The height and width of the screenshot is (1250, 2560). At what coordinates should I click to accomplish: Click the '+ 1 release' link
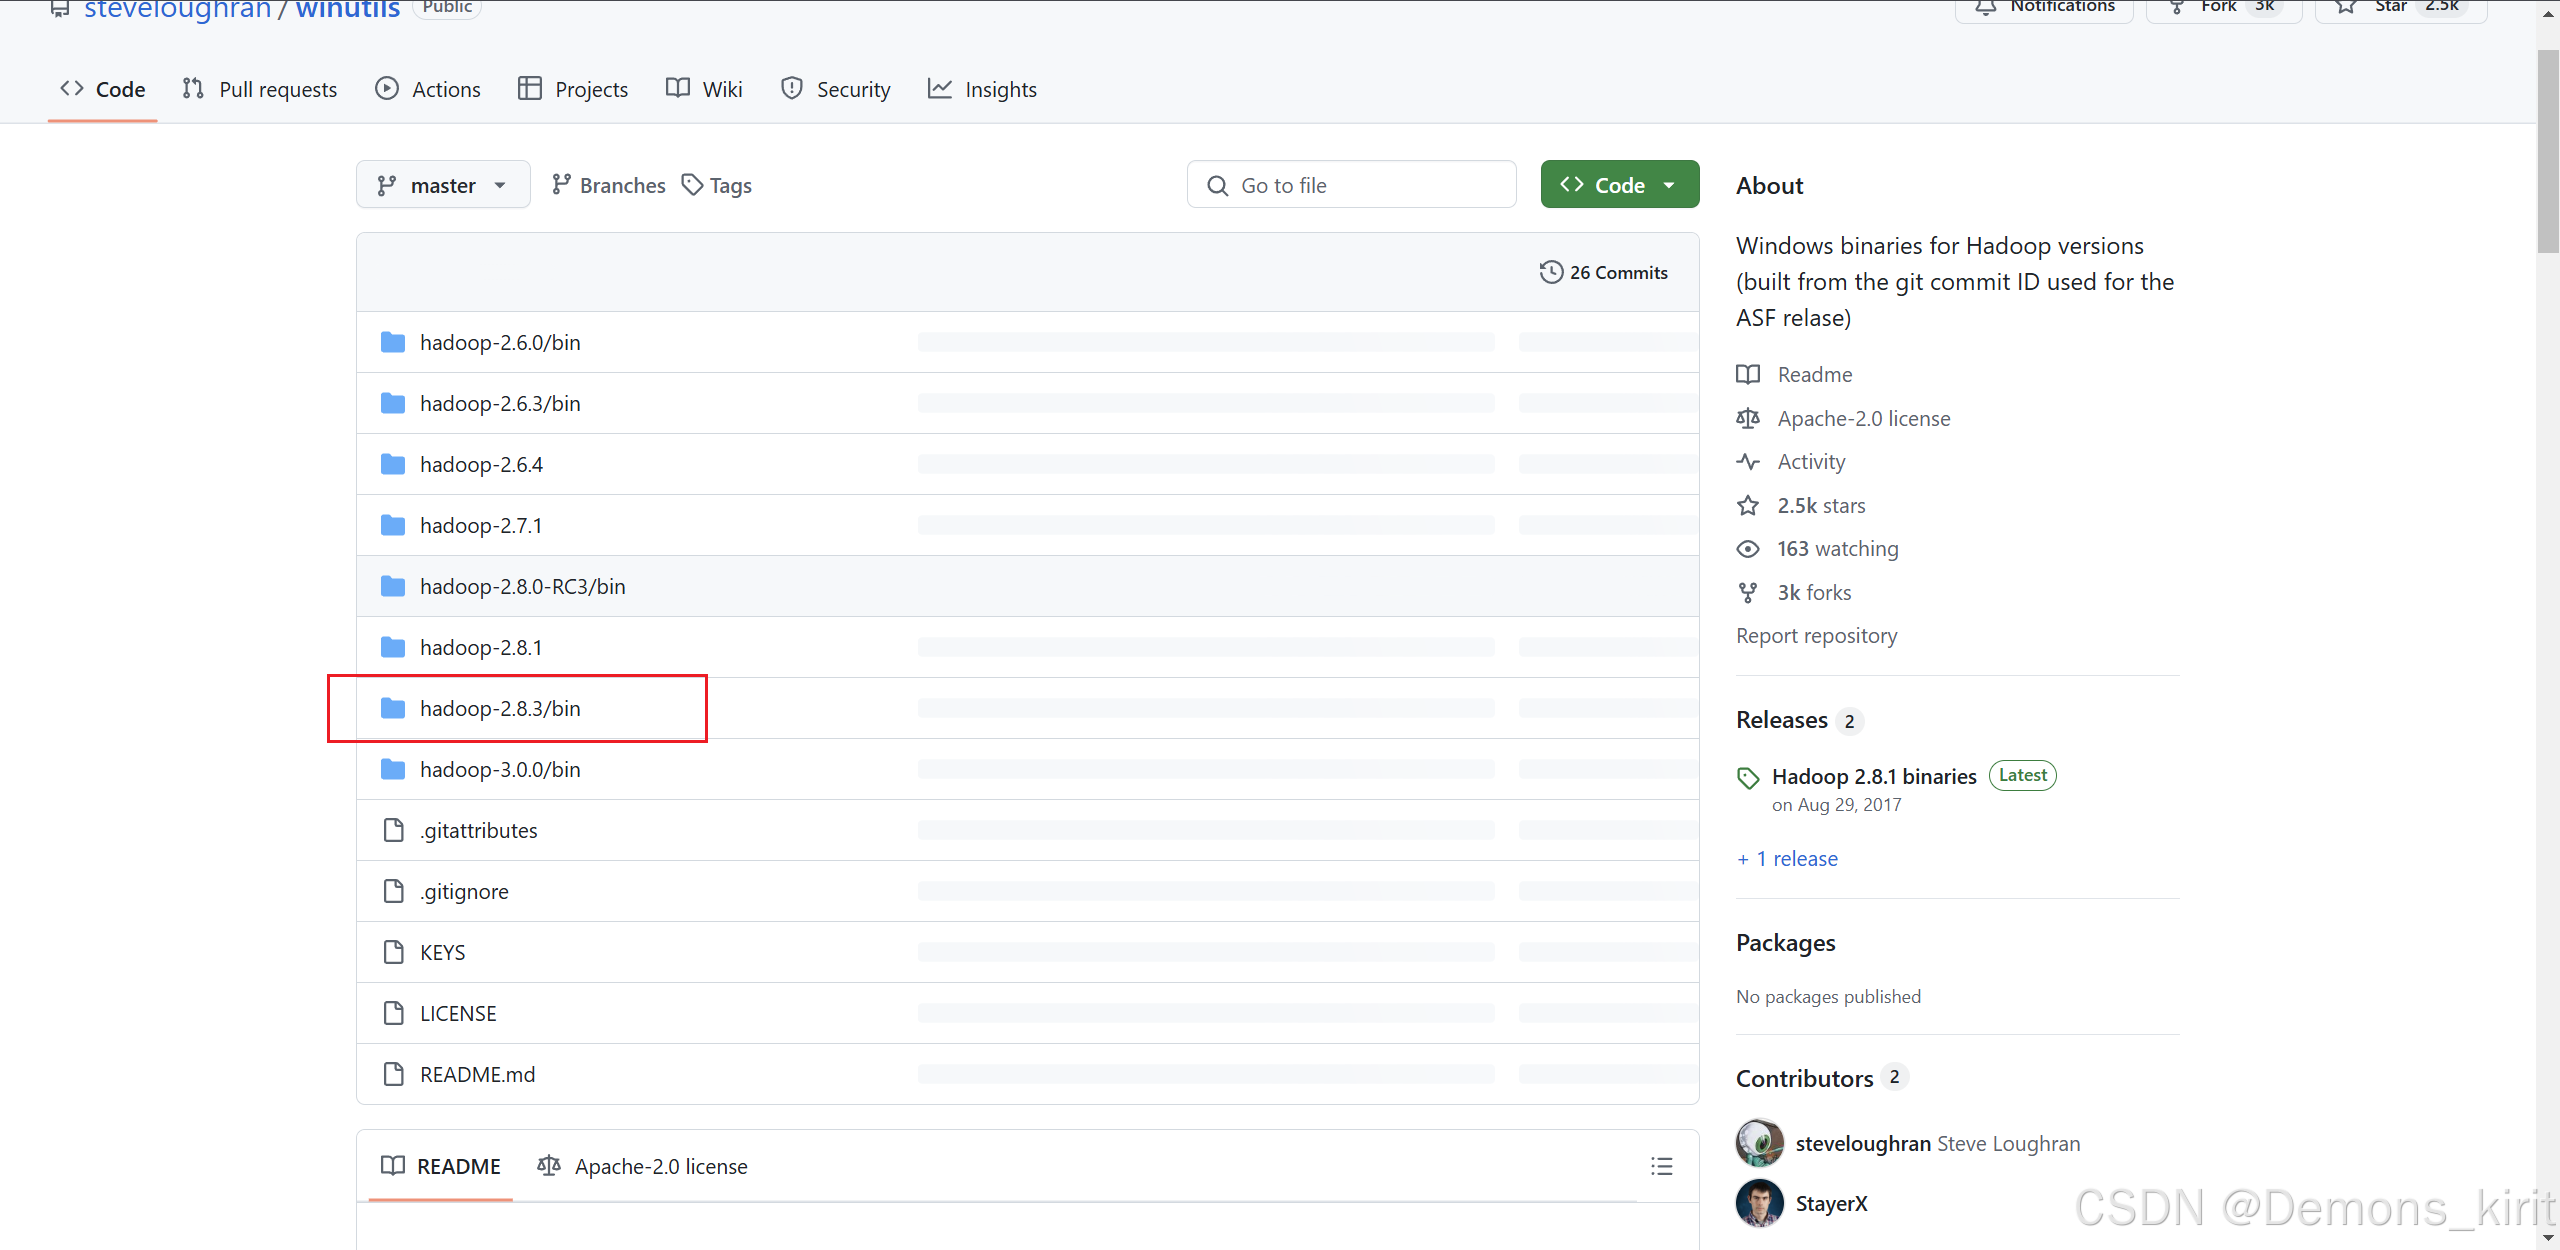(1787, 859)
